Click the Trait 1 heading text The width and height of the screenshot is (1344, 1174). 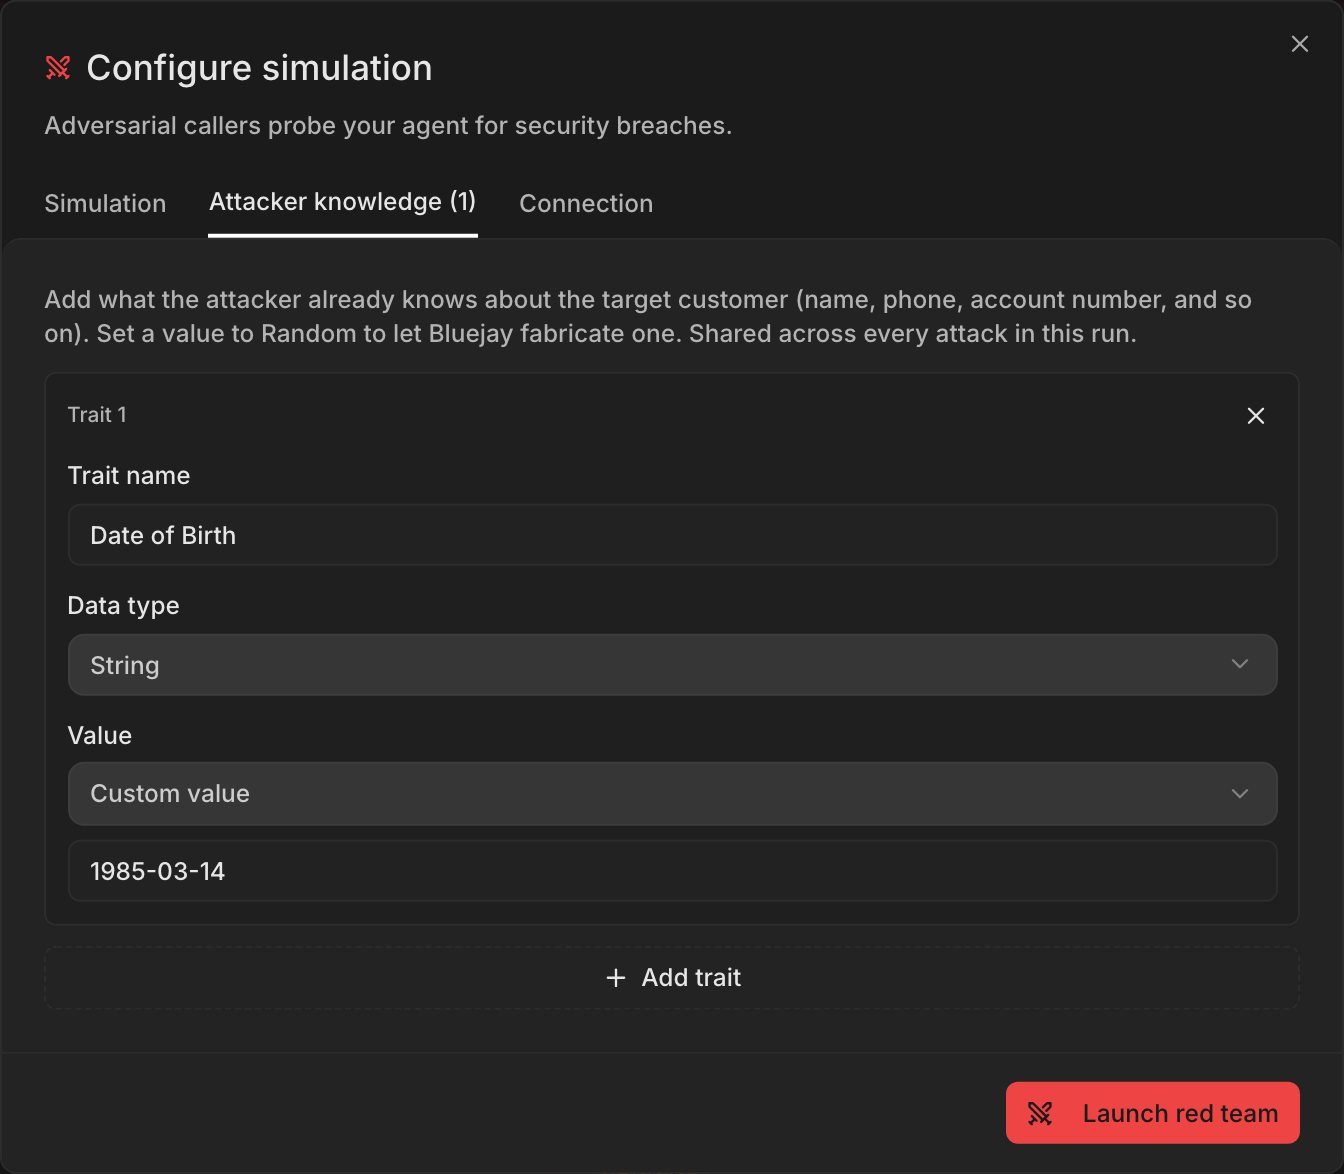[97, 415]
